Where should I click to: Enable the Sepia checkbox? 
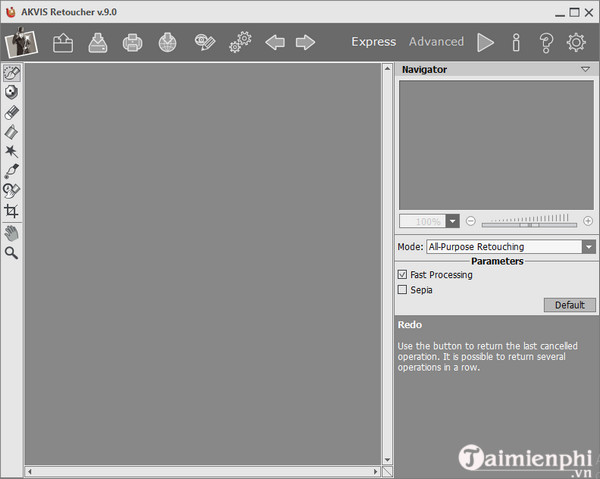click(402, 290)
